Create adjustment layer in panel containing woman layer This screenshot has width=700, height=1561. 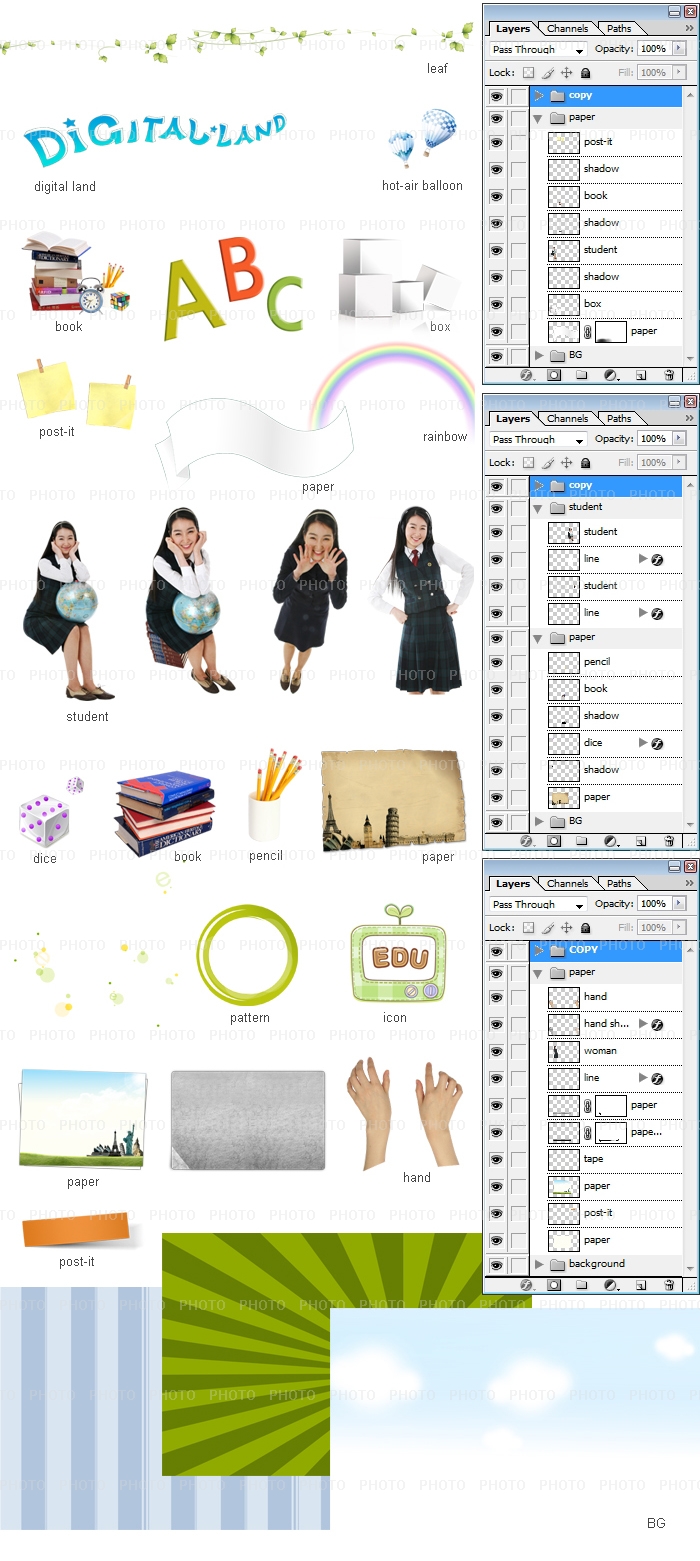(610, 1285)
